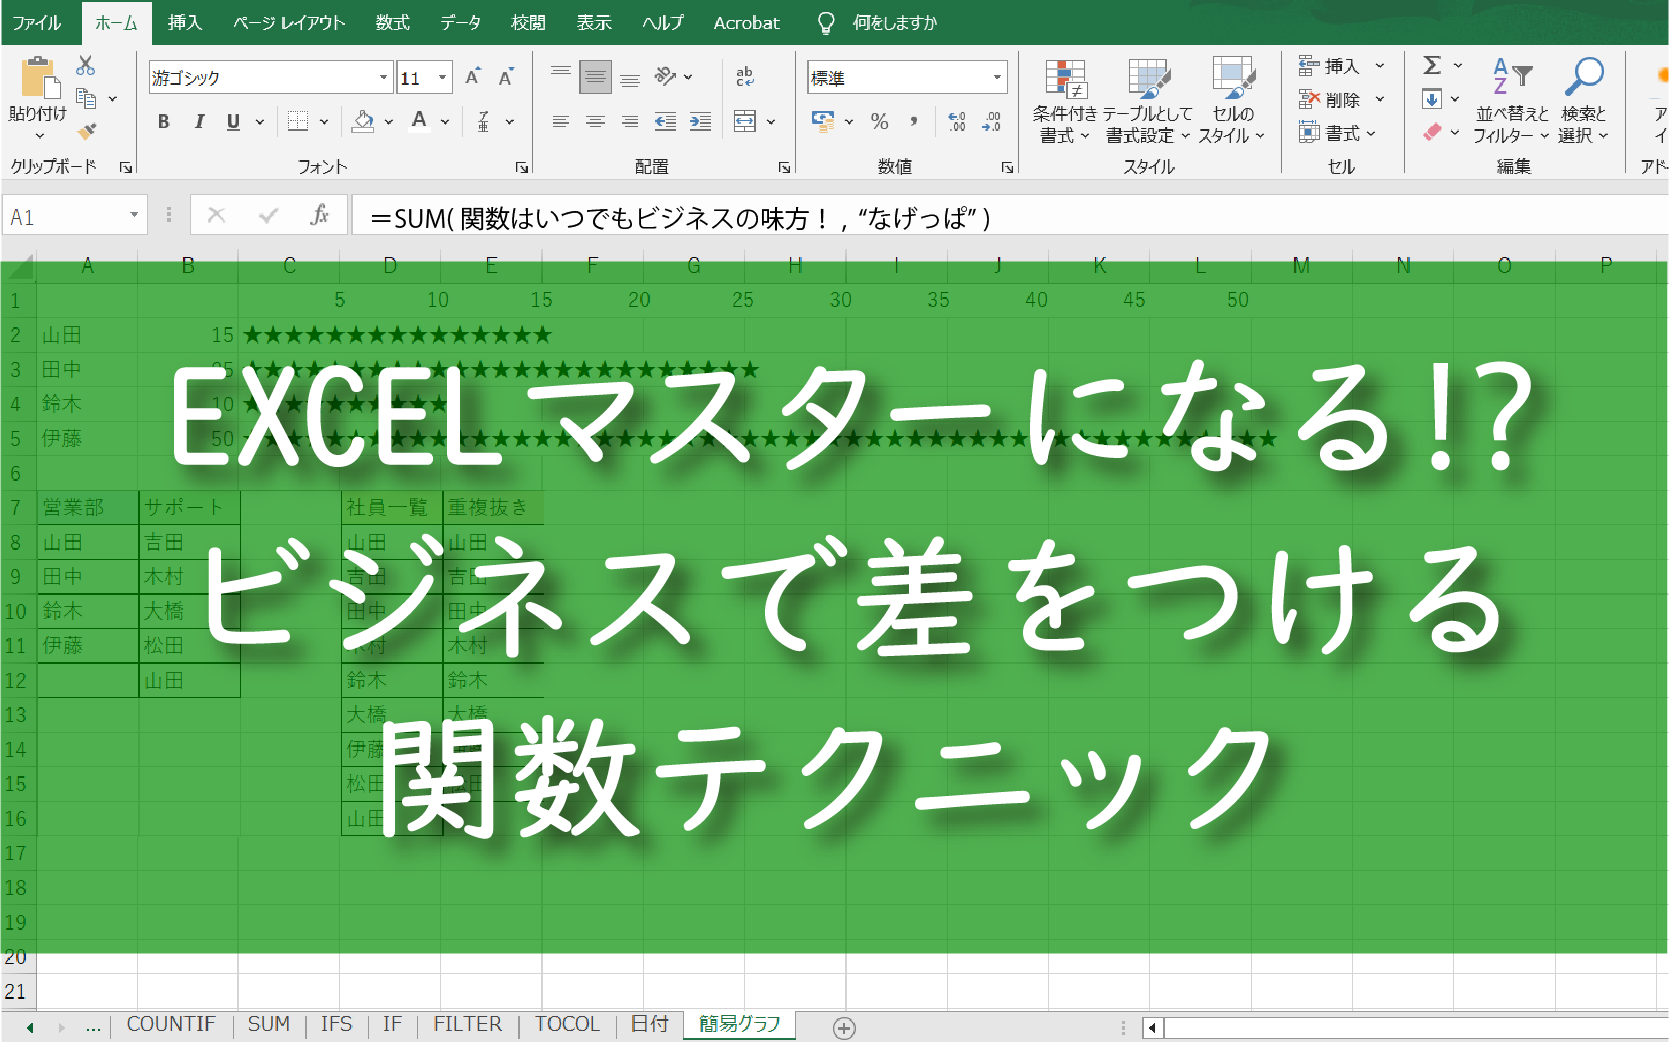
Task: Select the FILTER sheet tab
Action: pos(467,1024)
